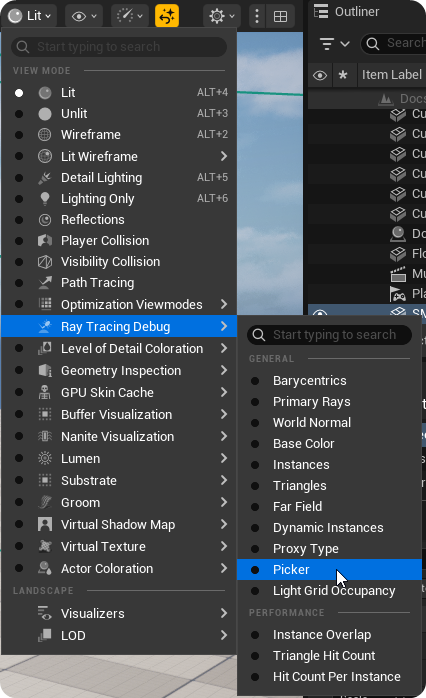Click the Visibility Collision icon

[45, 262]
